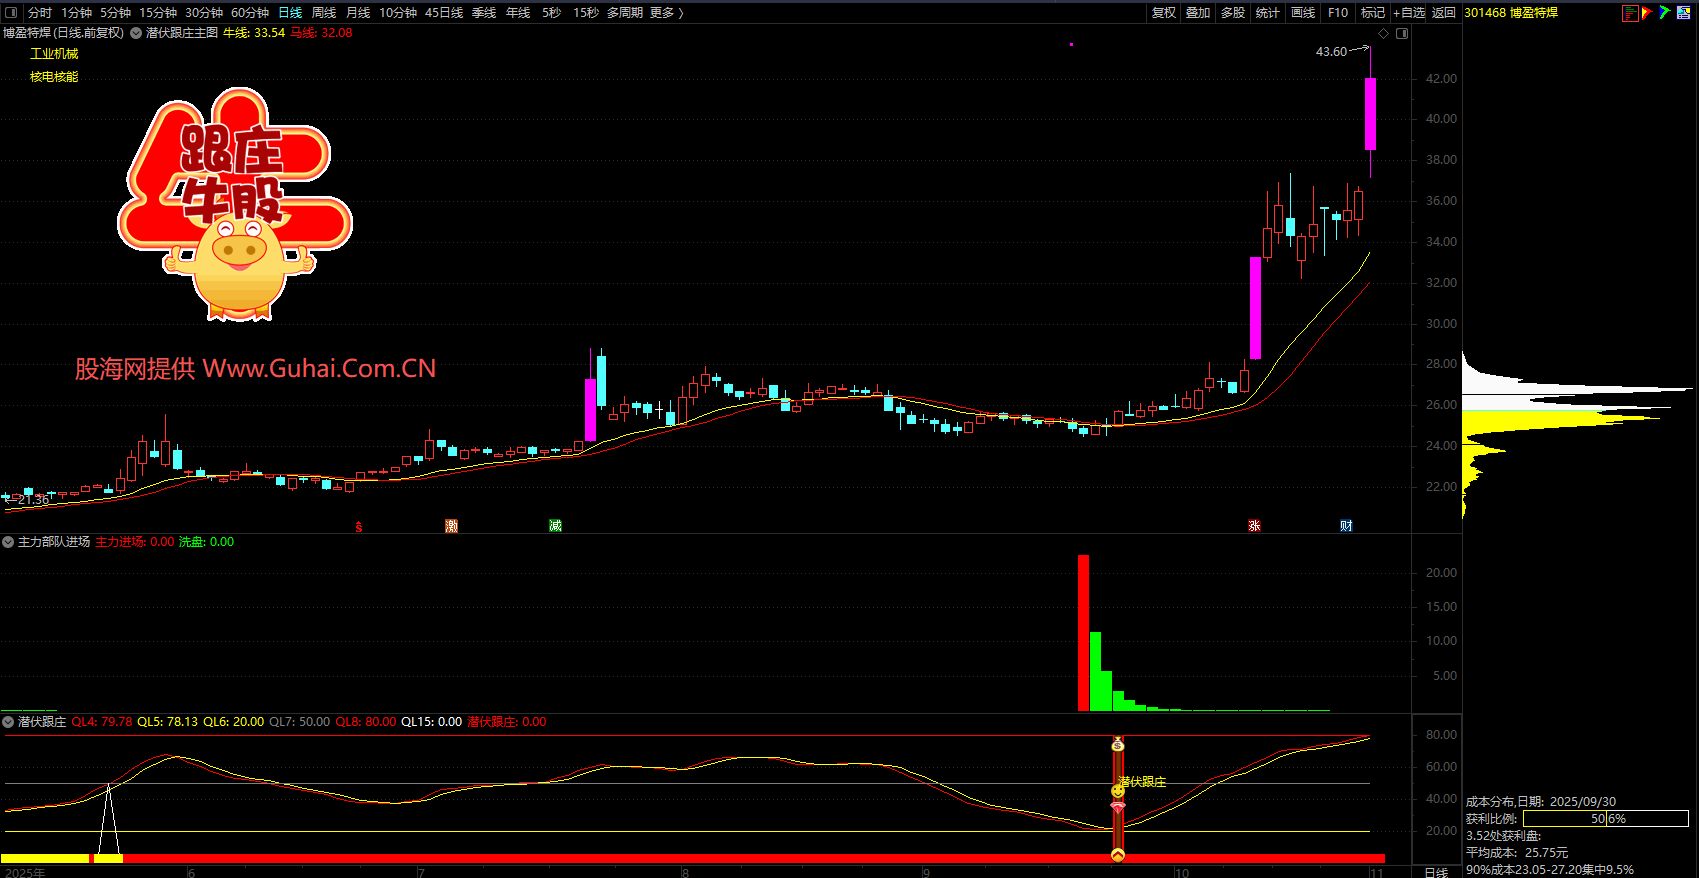Click the 涨 event marker near October
1699x878 pixels.
[1254, 526]
